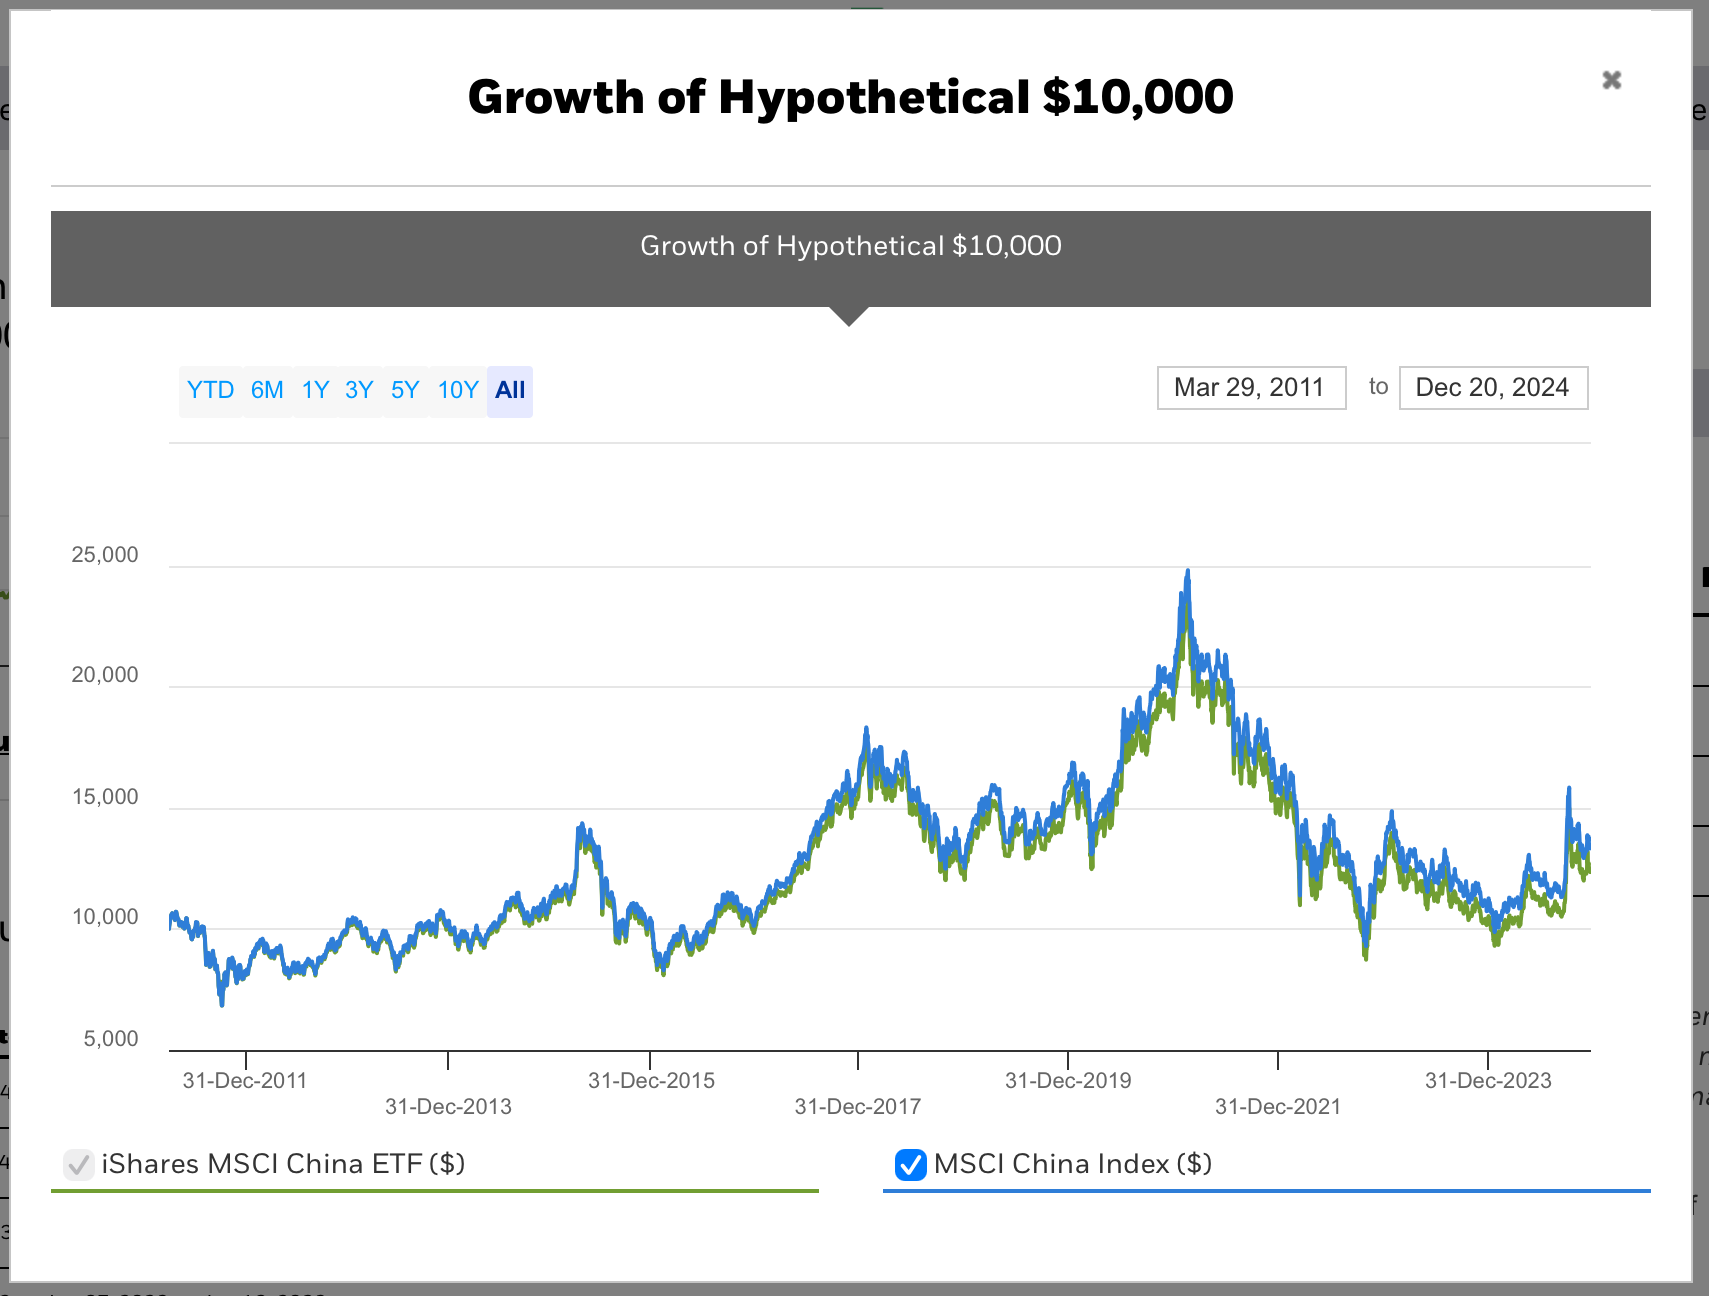Viewport: 1709px width, 1296px height.
Task: Click the 10,000 y-axis value
Action: 105,917
